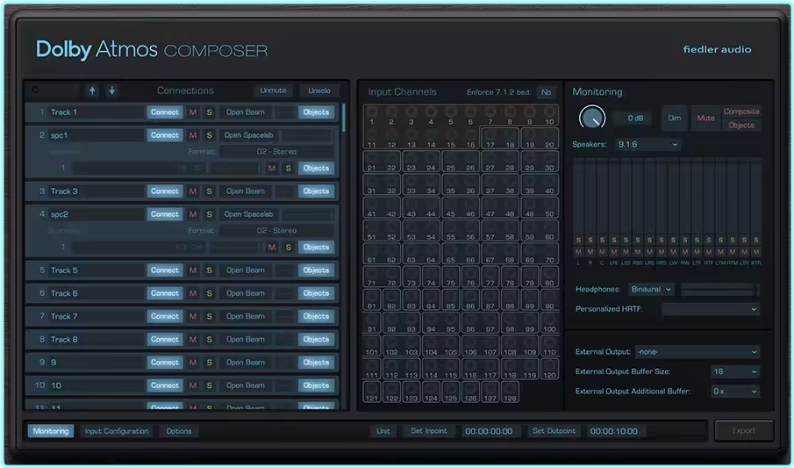Click the move down arrow icon
The image size is (794, 468).
point(112,91)
